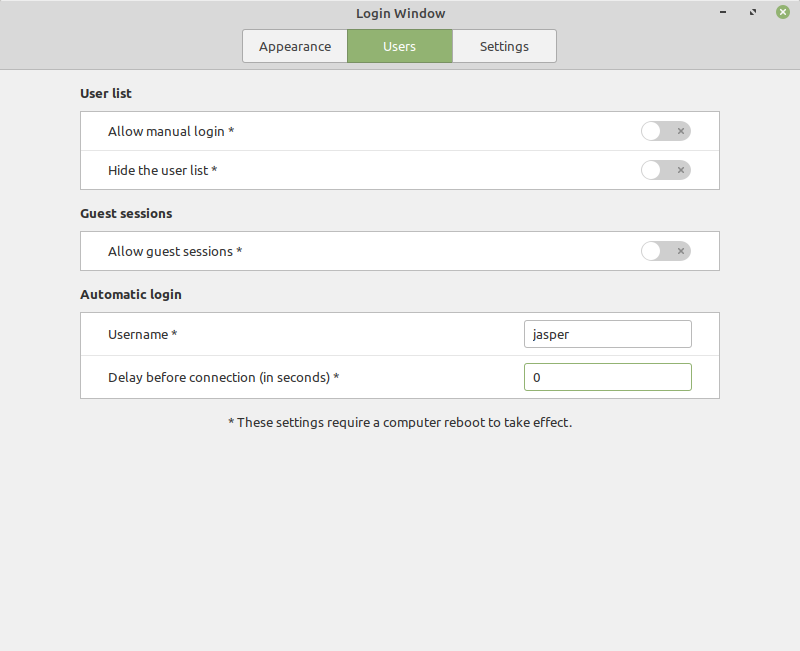The height and width of the screenshot is (651, 800).
Task: Focus the Delay before connection field
Action: tap(608, 377)
